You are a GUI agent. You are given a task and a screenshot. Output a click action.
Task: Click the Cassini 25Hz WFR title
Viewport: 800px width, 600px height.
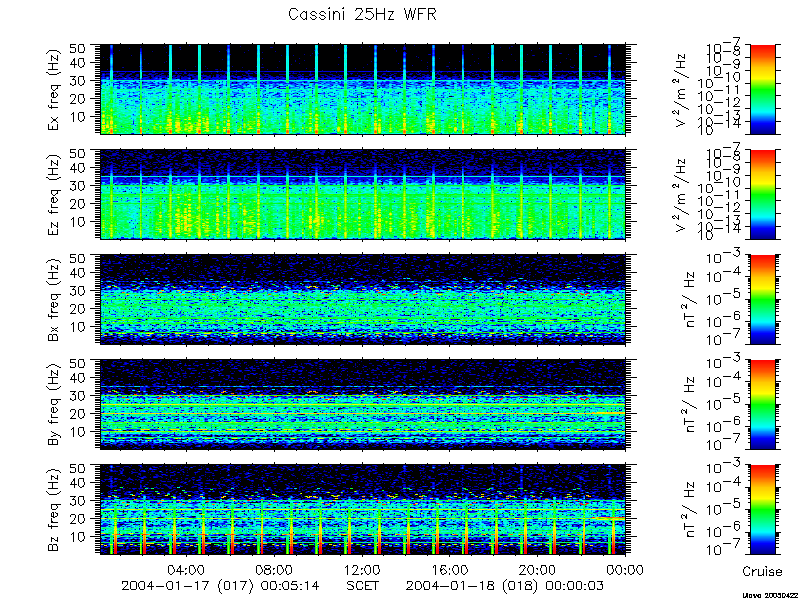(x=362, y=14)
